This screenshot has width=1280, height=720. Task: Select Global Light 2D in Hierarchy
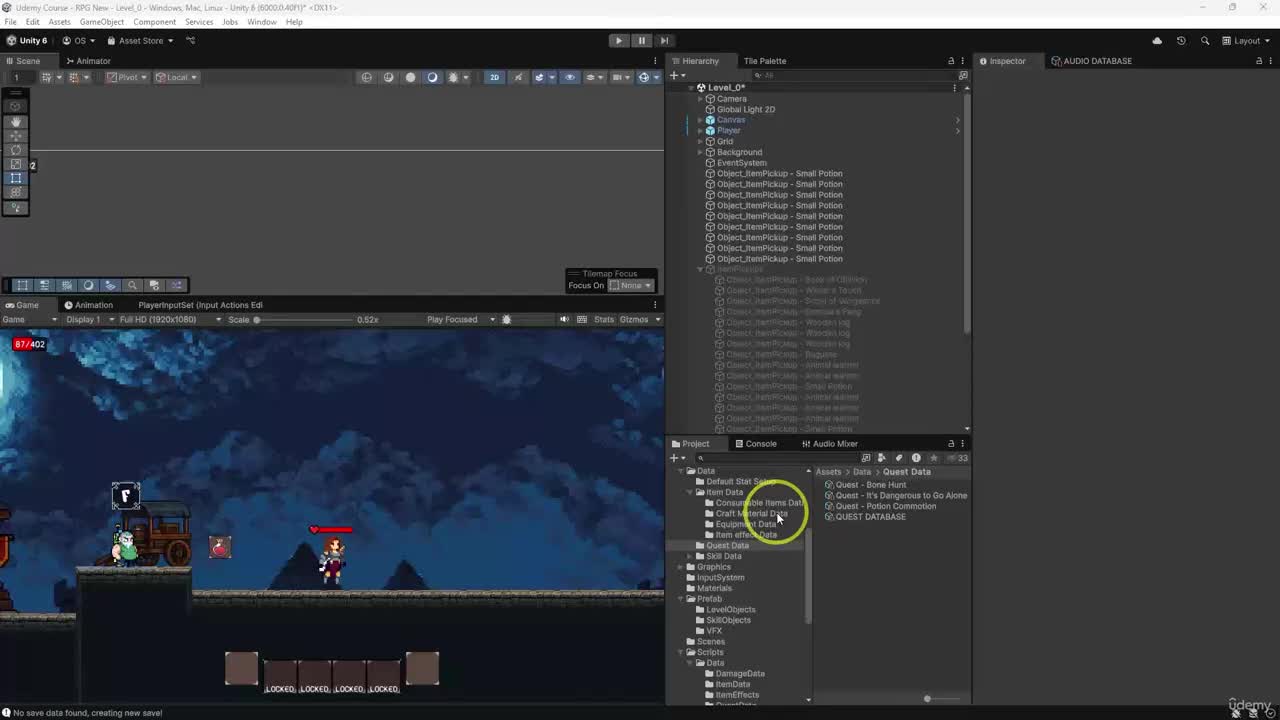tap(745, 110)
